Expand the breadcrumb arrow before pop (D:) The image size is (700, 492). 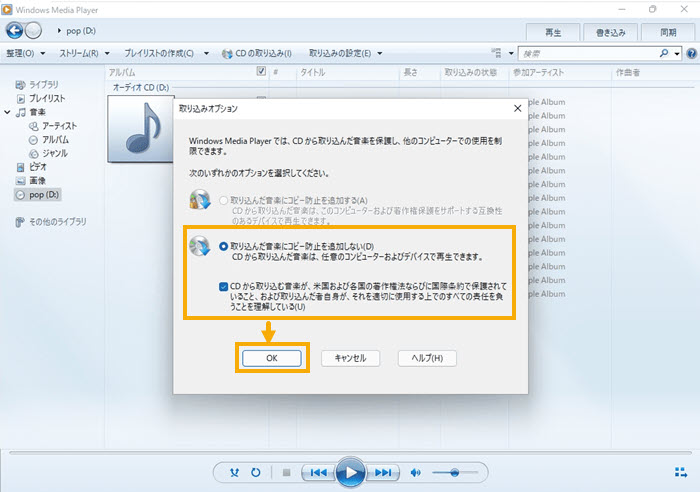click(59, 31)
